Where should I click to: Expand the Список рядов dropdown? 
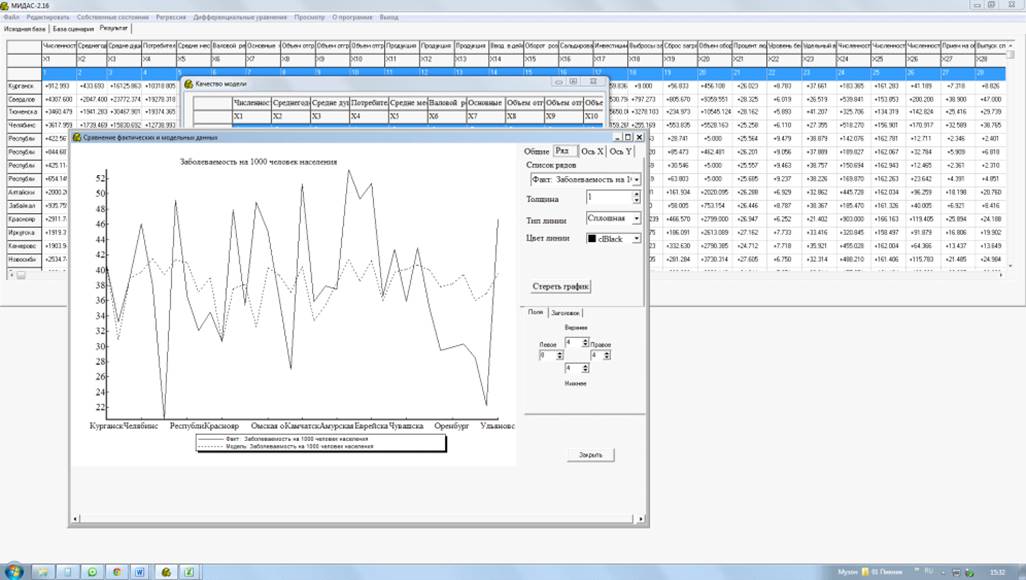(x=636, y=179)
